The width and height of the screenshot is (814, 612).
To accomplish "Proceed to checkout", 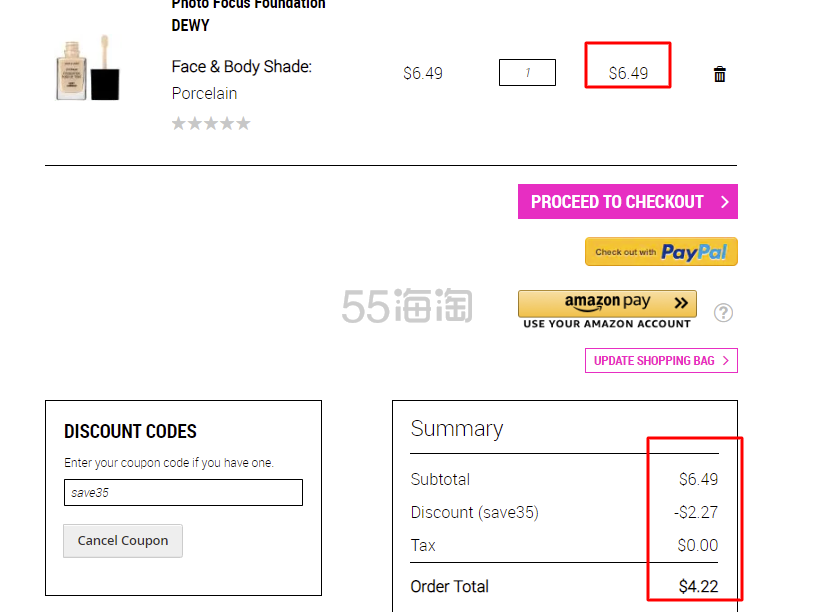I will click(628, 201).
